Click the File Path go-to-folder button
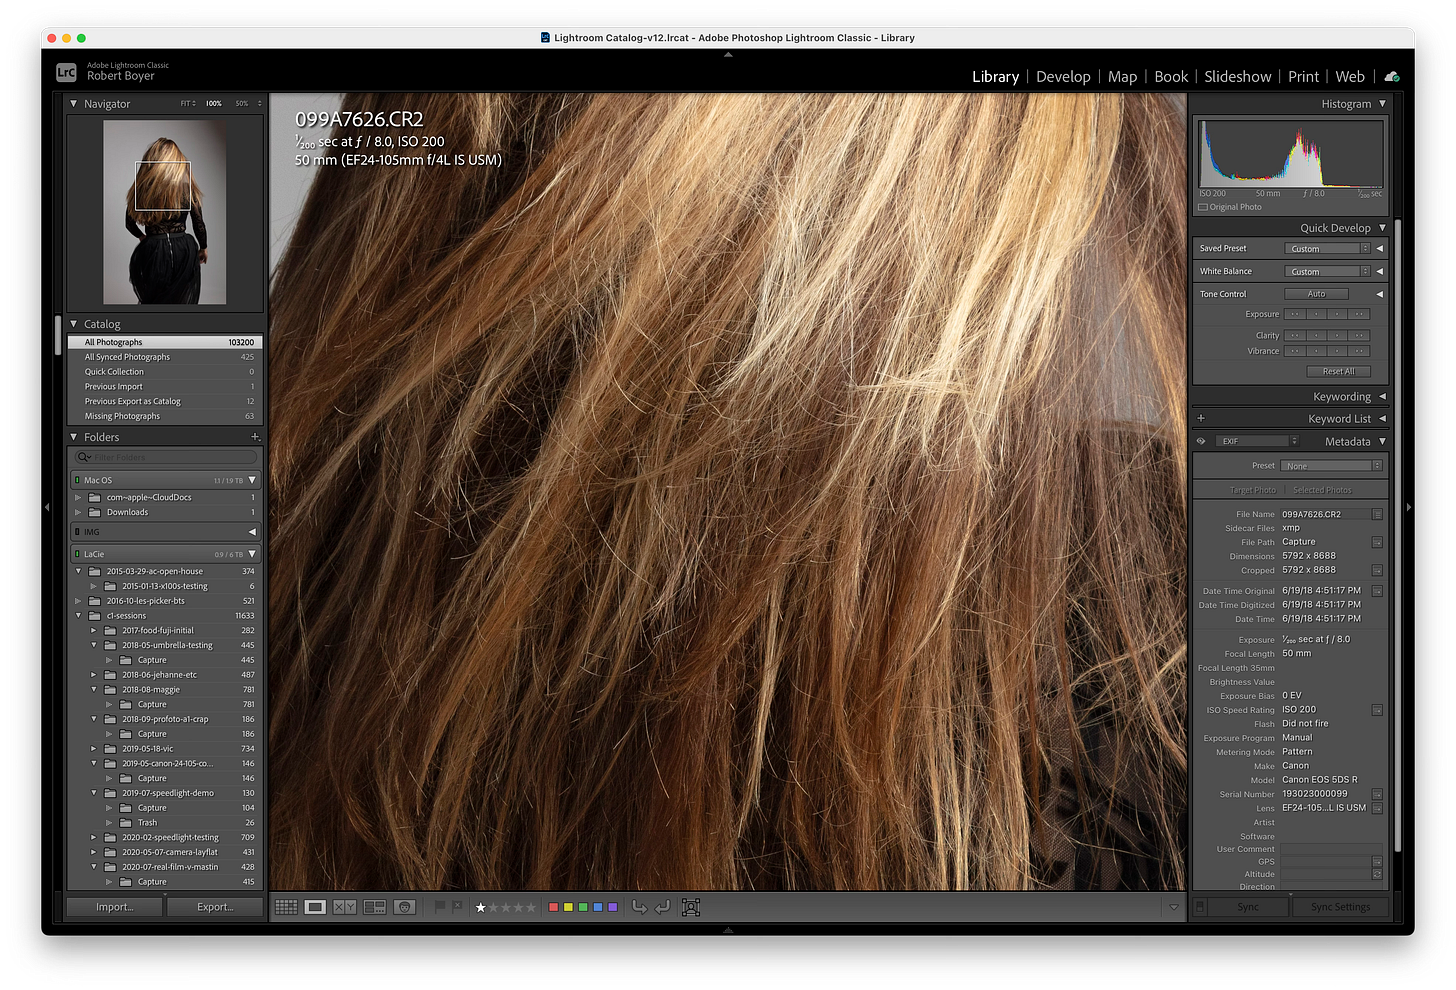The width and height of the screenshot is (1456, 990). pos(1377,542)
